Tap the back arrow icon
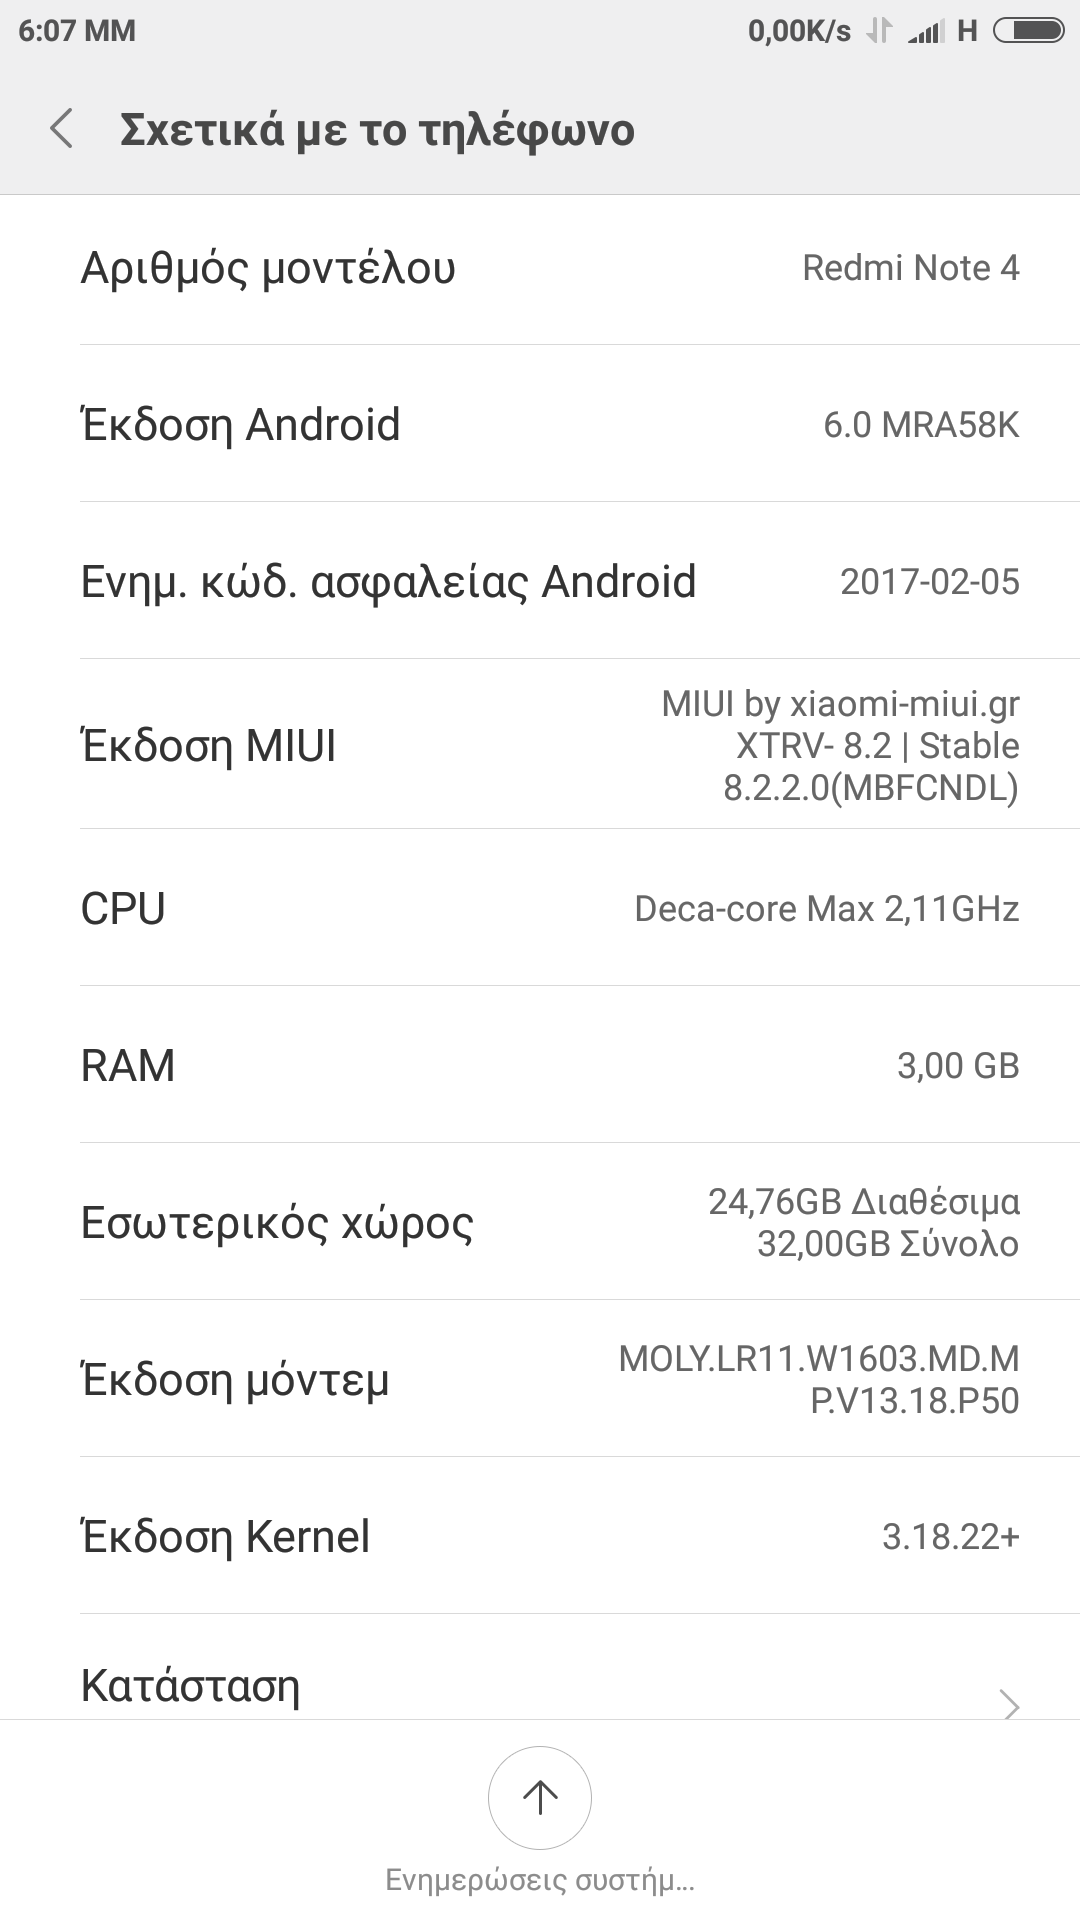Viewport: 1080px width, 1920px height. tap(62, 129)
